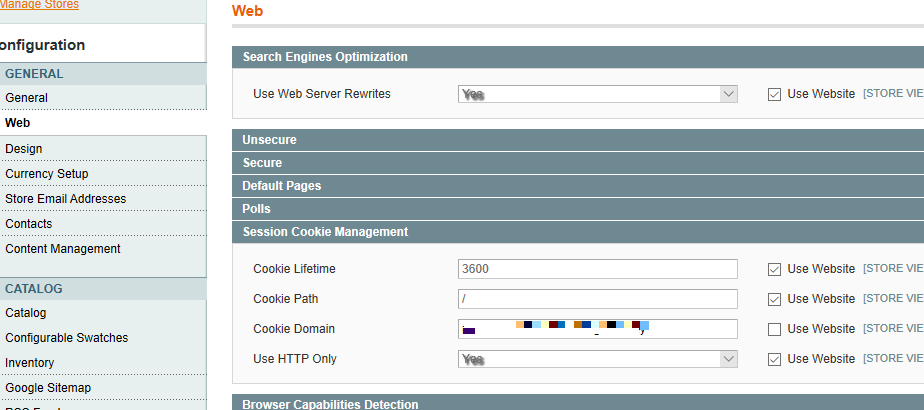Open Content Management configuration
The image size is (924, 410).
(62, 249)
